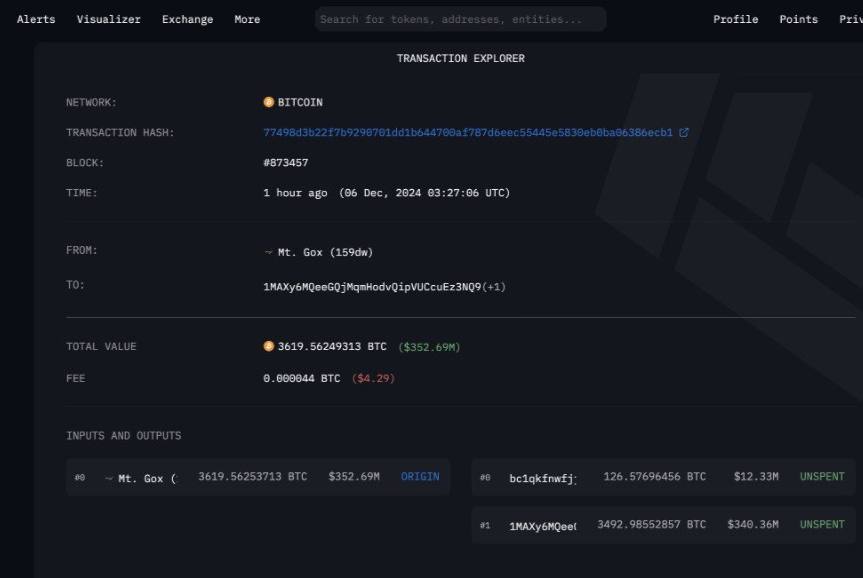This screenshot has width=863, height=578.
Task: Open the Mt. Gox (159dw) sender entity
Action: pos(325,253)
